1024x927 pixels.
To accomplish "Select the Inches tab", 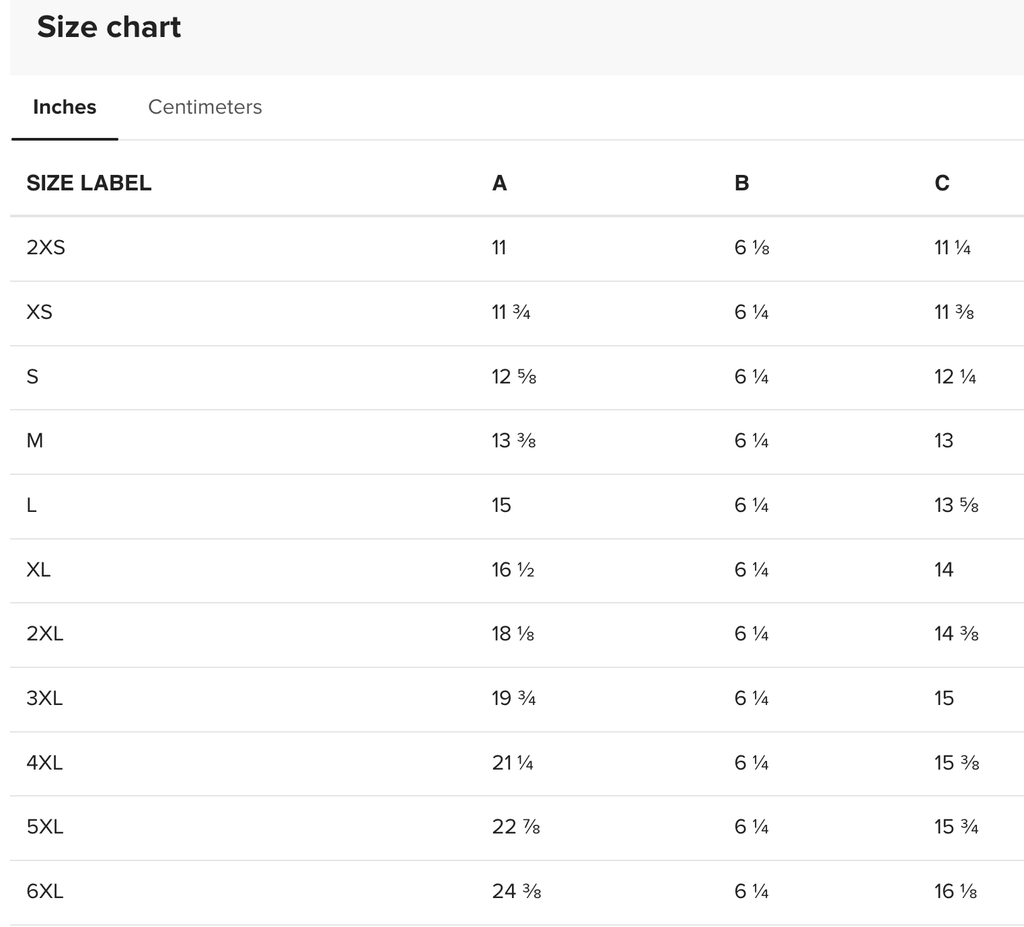I will tap(65, 107).
